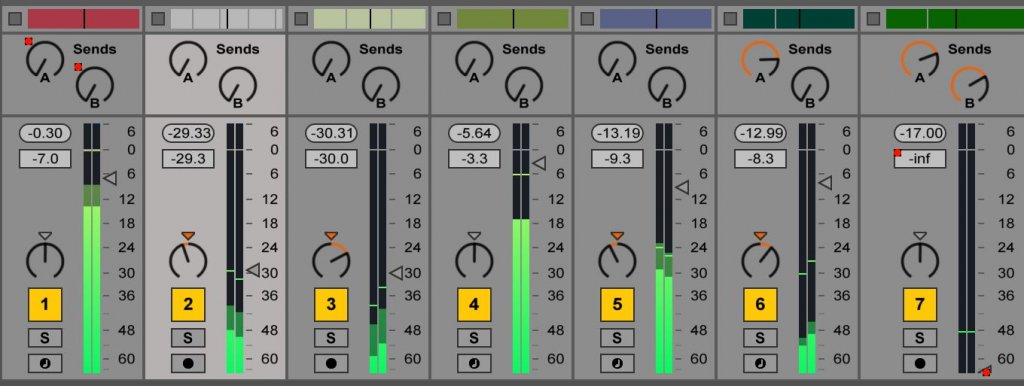
Task: Click the clip stop square above track 4
Action: click(444, 19)
